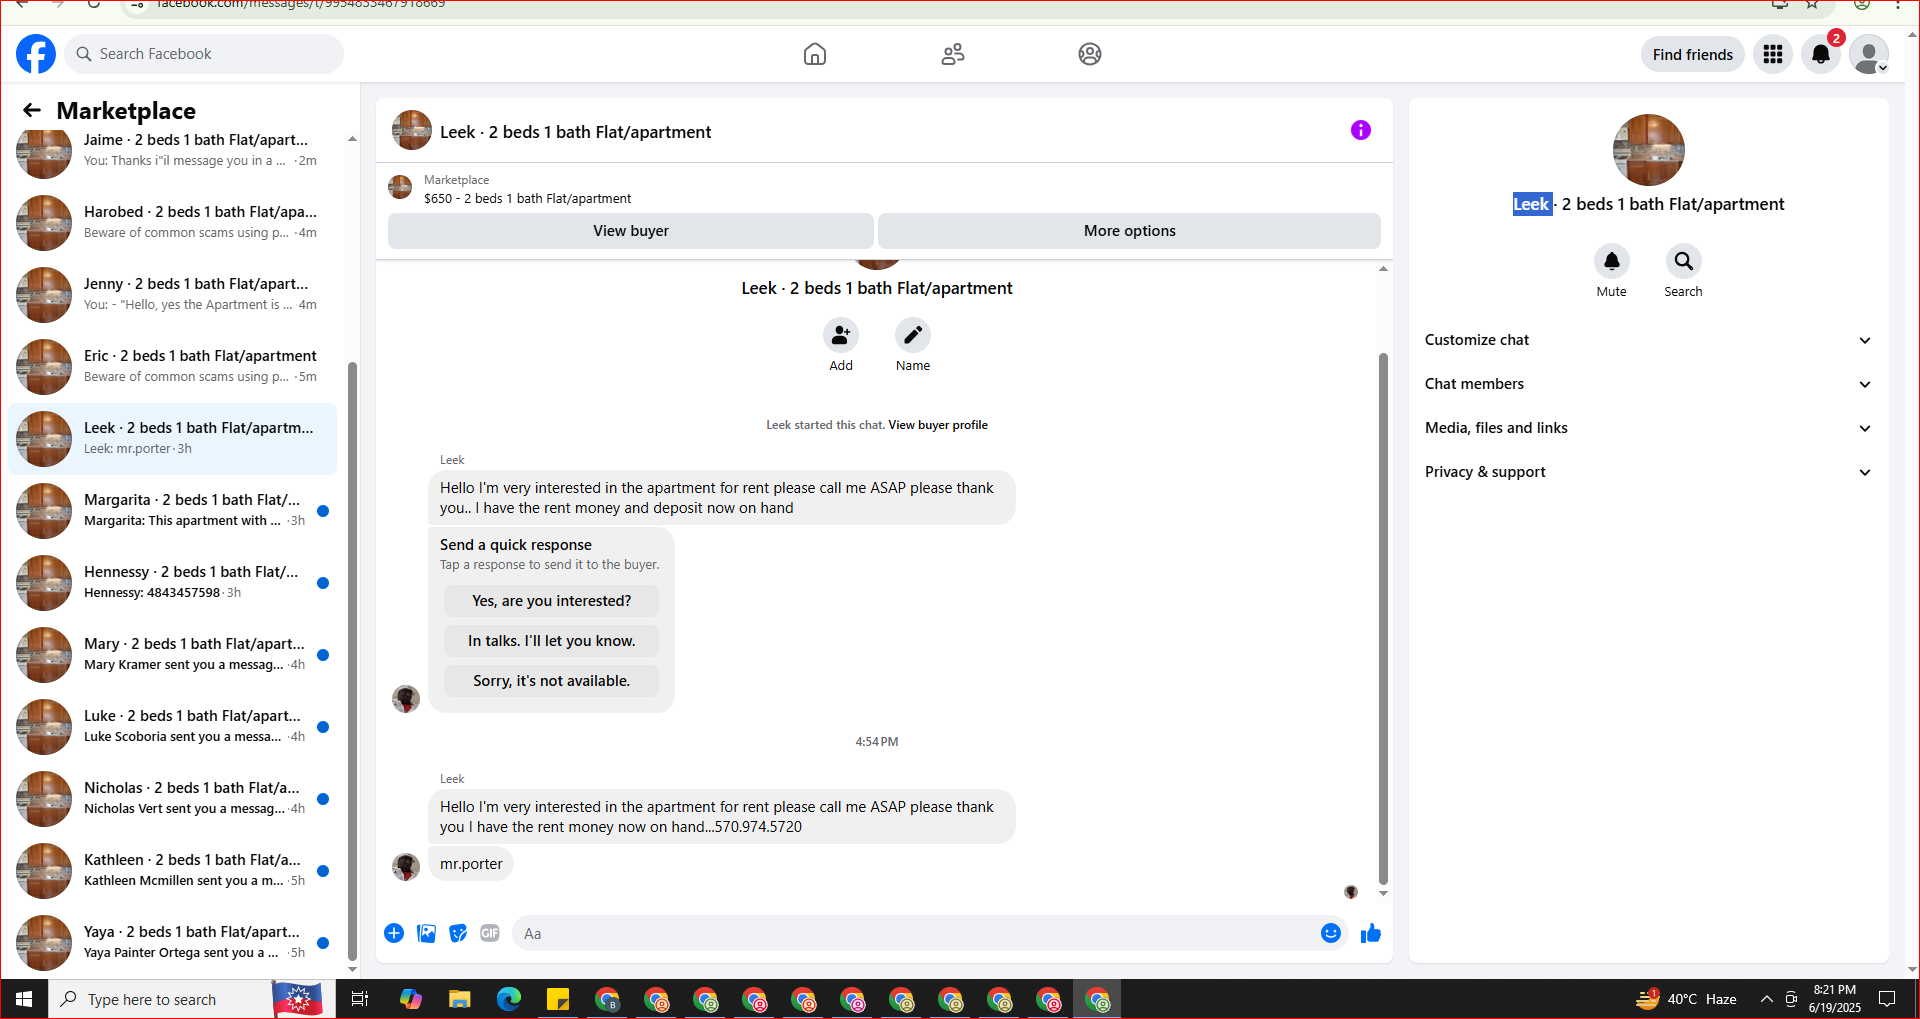Open Windows notification center icon

pyautogui.click(x=1887, y=999)
